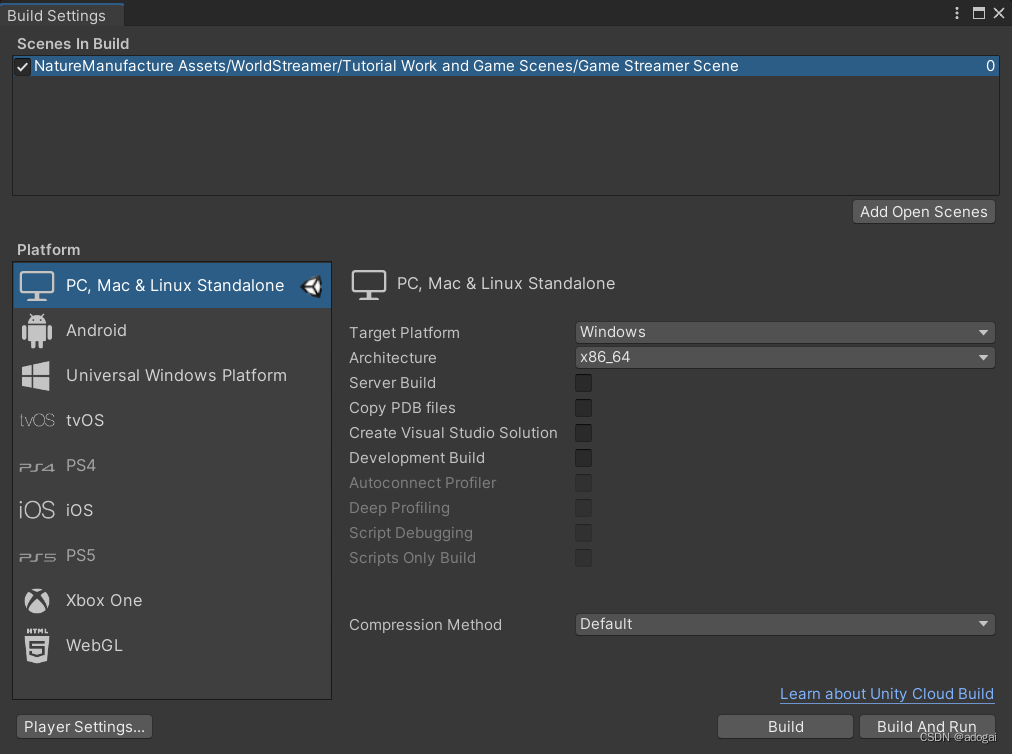This screenshot has width=1012, height=754.
Task: Select the Android platform entry
Action: point(172,331)
